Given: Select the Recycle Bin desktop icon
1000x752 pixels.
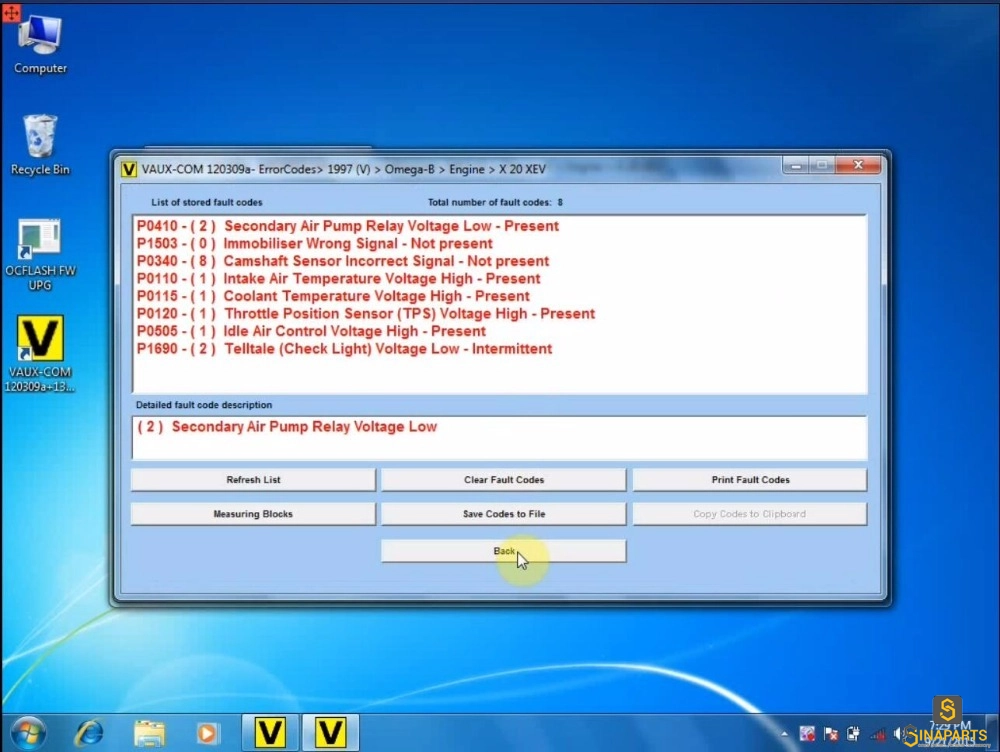Looking at the screenshot, I should pos(40,145).
